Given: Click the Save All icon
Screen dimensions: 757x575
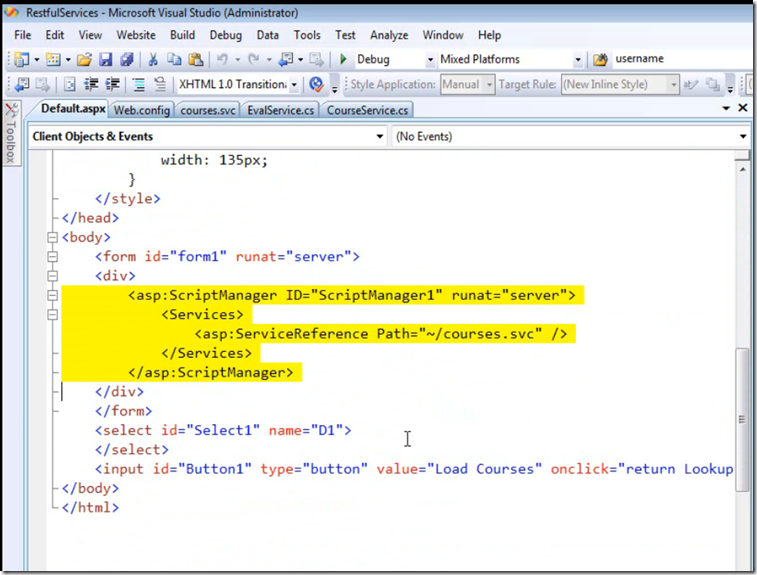Looking at the screenshot, I should (x=126, y=59).
